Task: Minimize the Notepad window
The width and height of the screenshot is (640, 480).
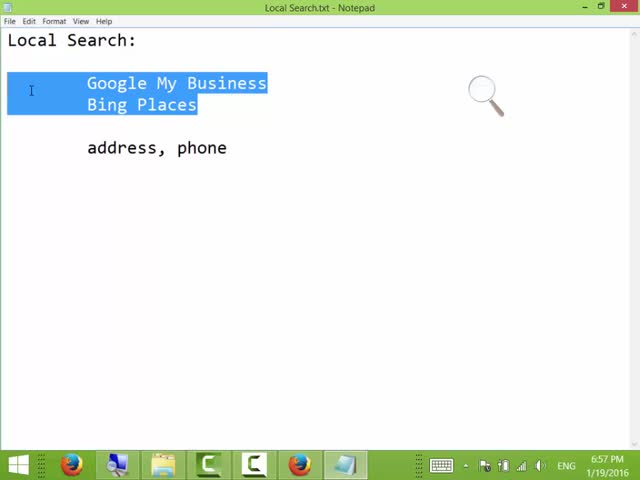Action: [585, 7]
